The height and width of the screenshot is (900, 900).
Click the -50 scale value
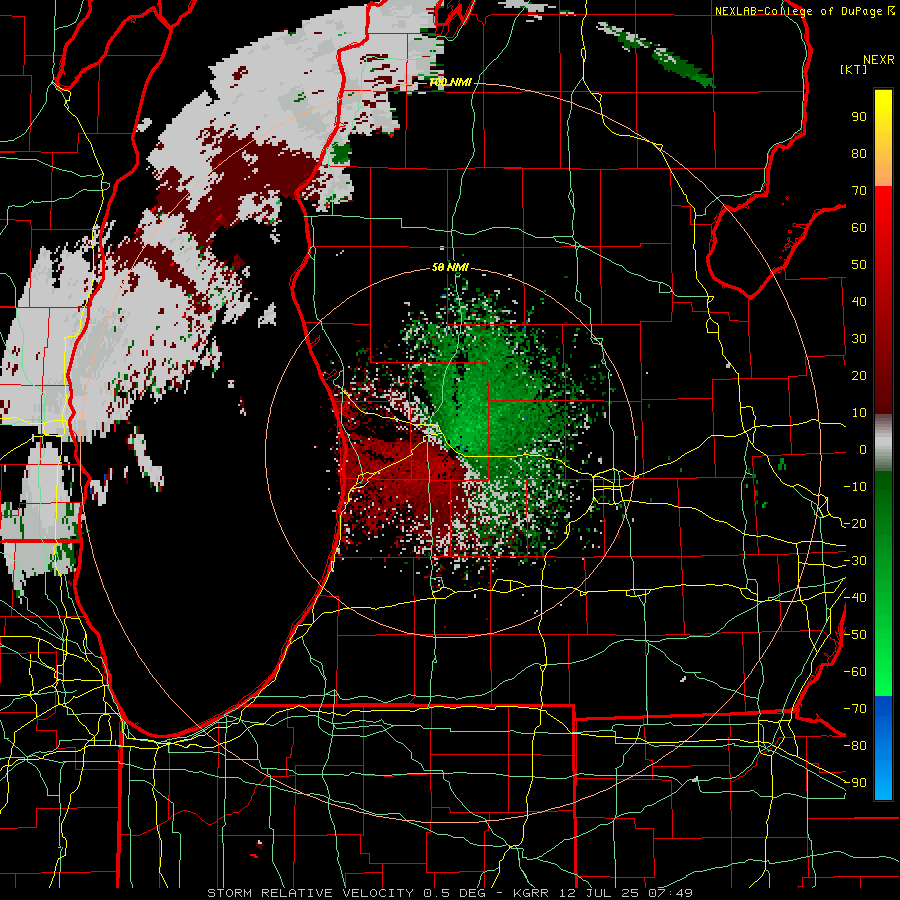855,635
